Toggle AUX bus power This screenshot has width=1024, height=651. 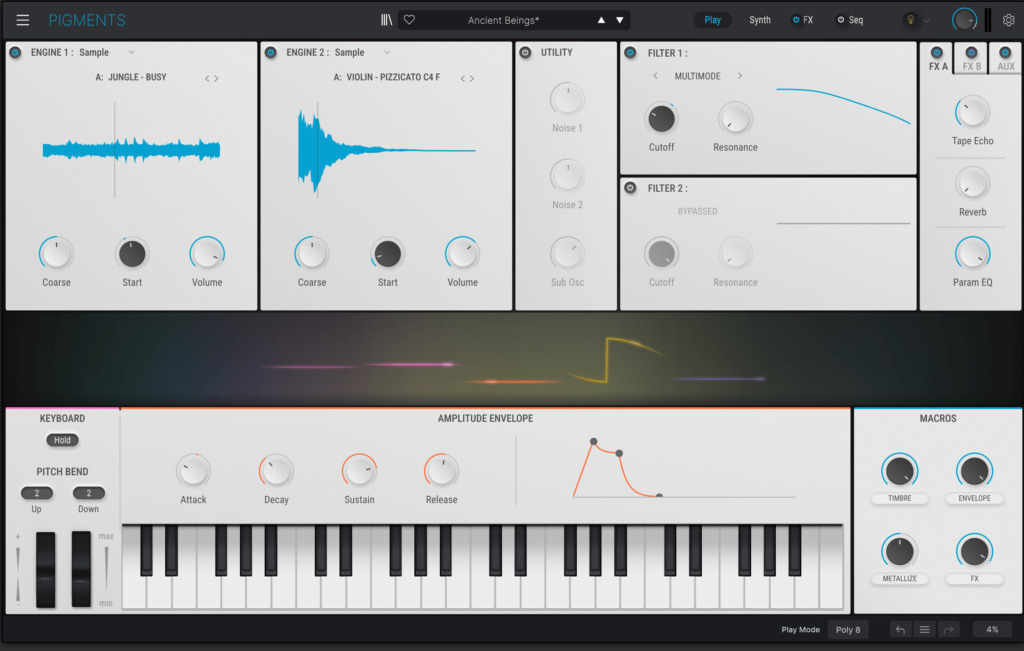1005,52
